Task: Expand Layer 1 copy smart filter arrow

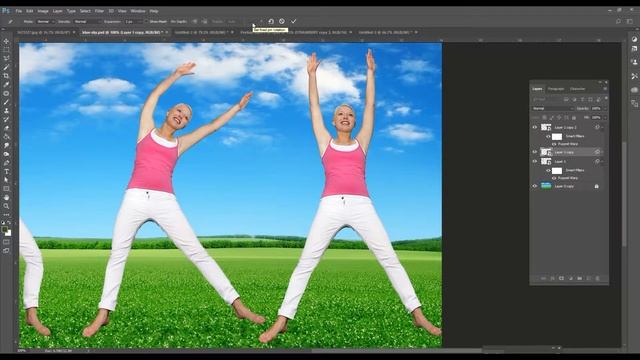Action: click(602, 152)
